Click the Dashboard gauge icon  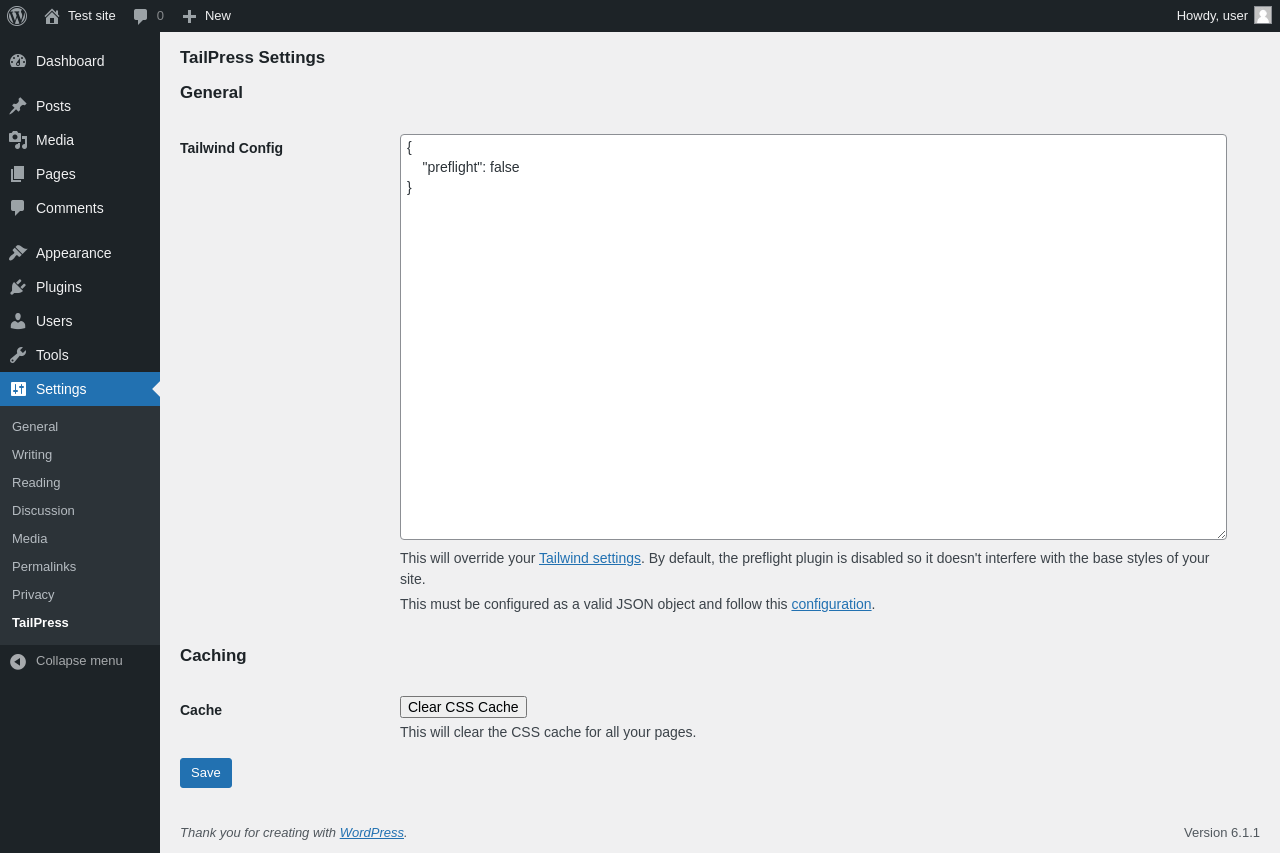click(x=18, y=61)
